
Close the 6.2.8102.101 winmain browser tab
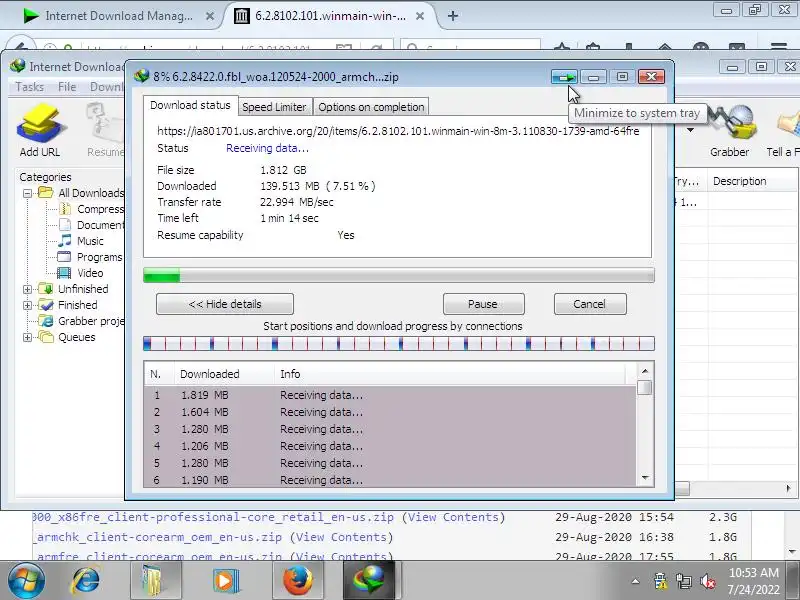pyautogui.click(x=420, y=16)
